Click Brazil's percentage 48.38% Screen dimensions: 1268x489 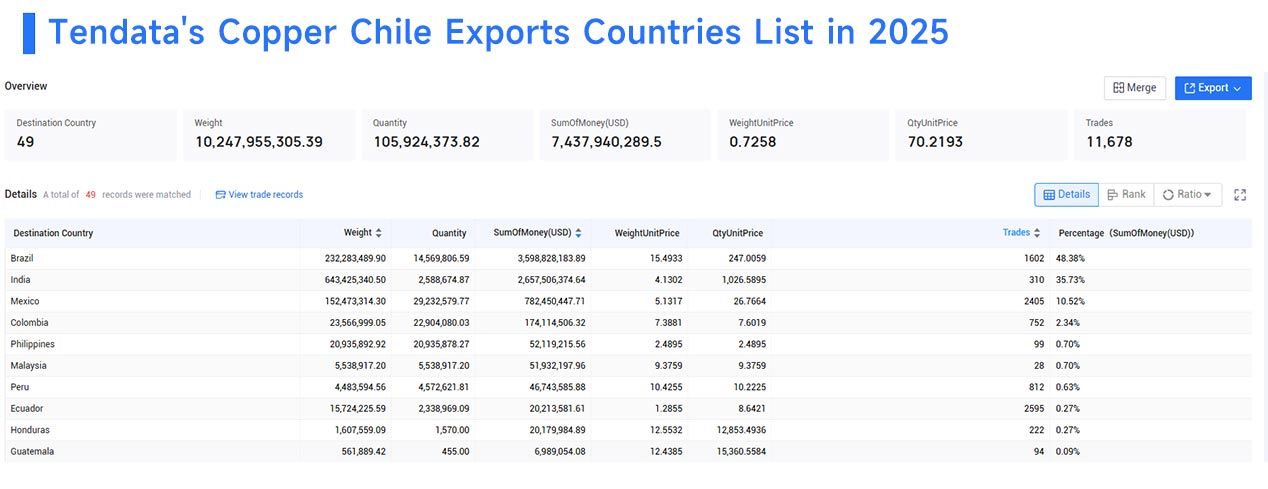[1071, 258]
